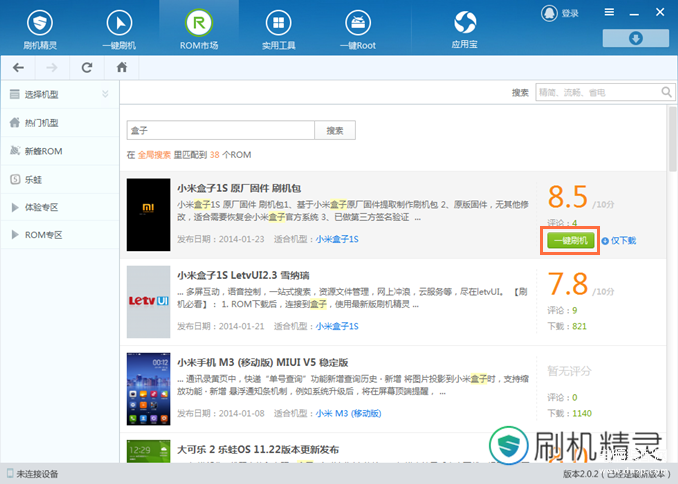Screen dimensions: 678x484
Task: Expand the 选择机型 dropdown chevron
Action: click(105, 94)
